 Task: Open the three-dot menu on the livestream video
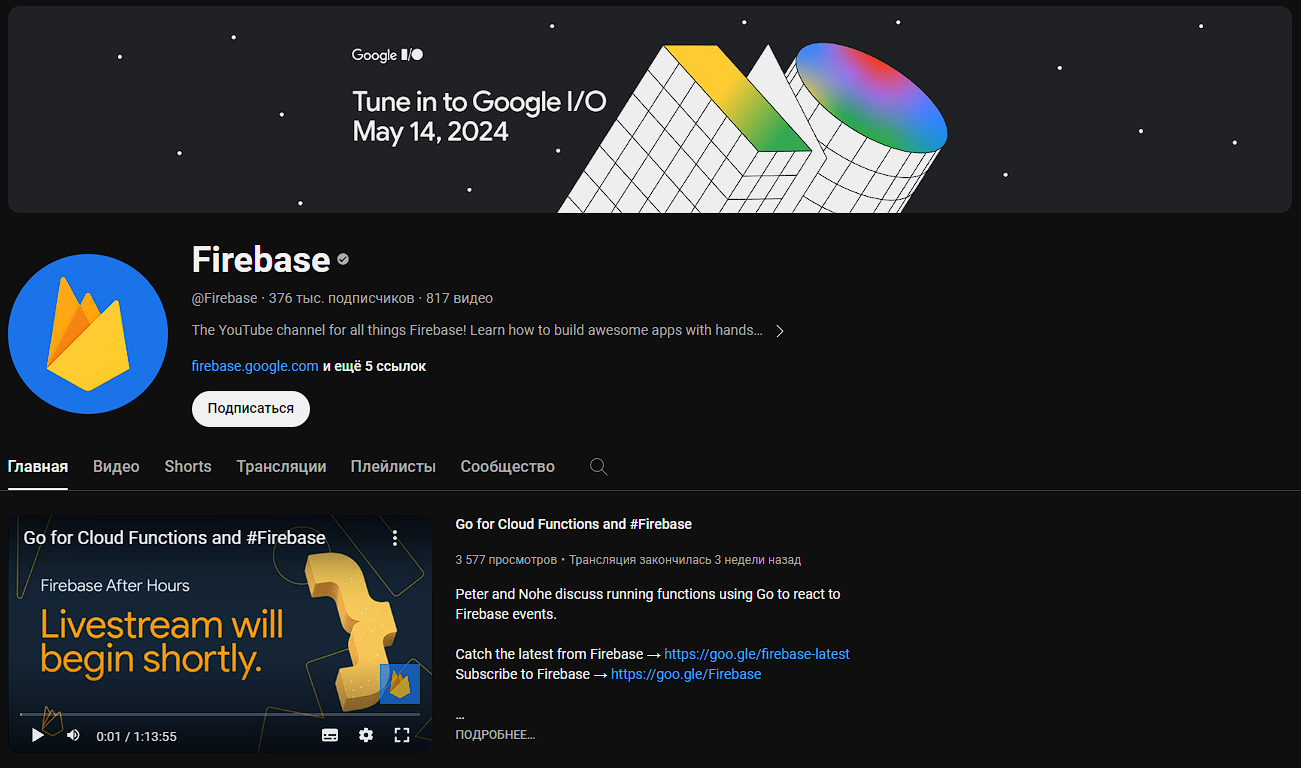point(395,537)
